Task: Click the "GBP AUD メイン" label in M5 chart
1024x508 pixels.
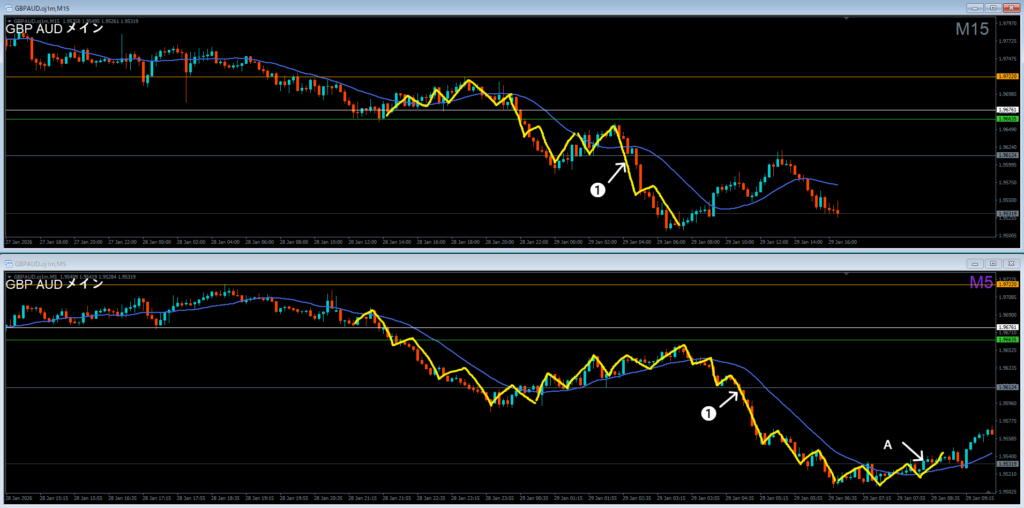Action: (54, 284)
